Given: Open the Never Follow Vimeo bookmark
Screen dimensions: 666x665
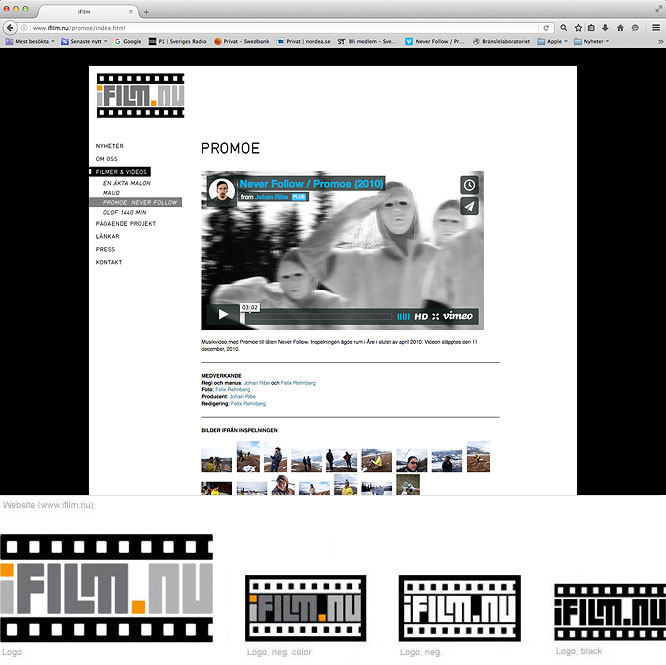Looking at the screenshot, I should click(x=435, y=41).
